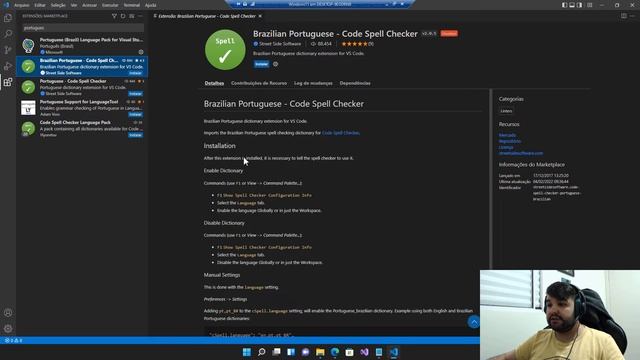The height and width of the screenshot is (360, 640).
Task: Click the extensions search input field
Action: (x=83, y=28)
